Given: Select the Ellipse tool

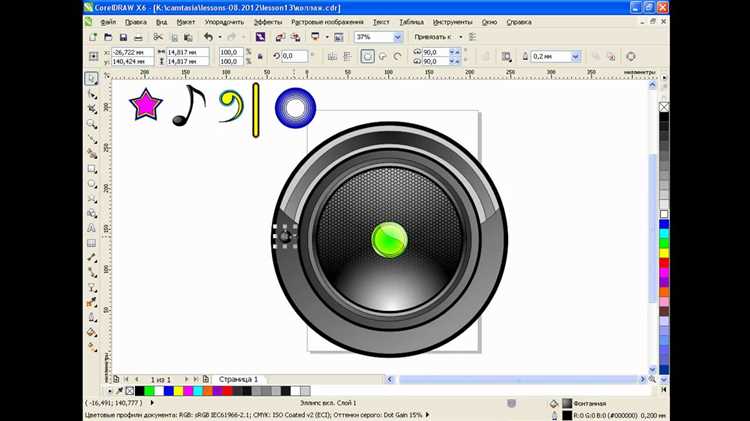Looking at the screenshot, I should 92,184.
